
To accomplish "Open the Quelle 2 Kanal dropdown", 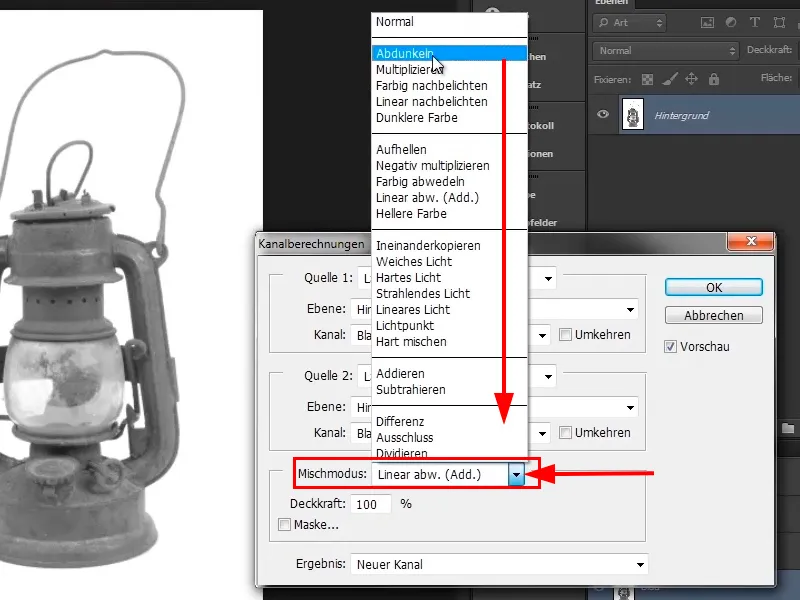I will 542,433.
